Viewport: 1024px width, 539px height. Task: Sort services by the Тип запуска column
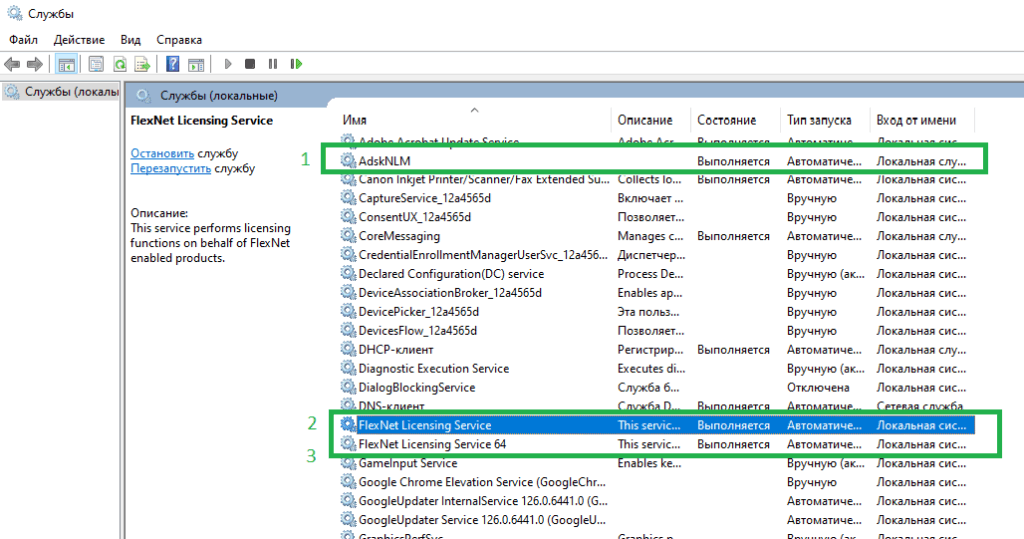pyautogui.click(x=819, y=120)
